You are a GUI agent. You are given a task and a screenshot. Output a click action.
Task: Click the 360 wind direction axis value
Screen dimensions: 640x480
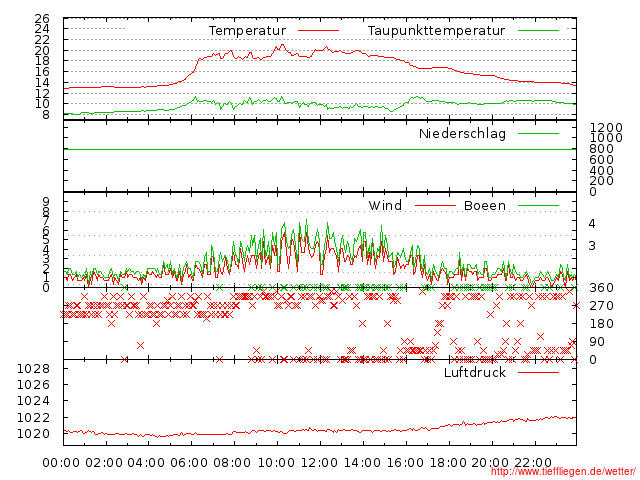pos(602,288)
